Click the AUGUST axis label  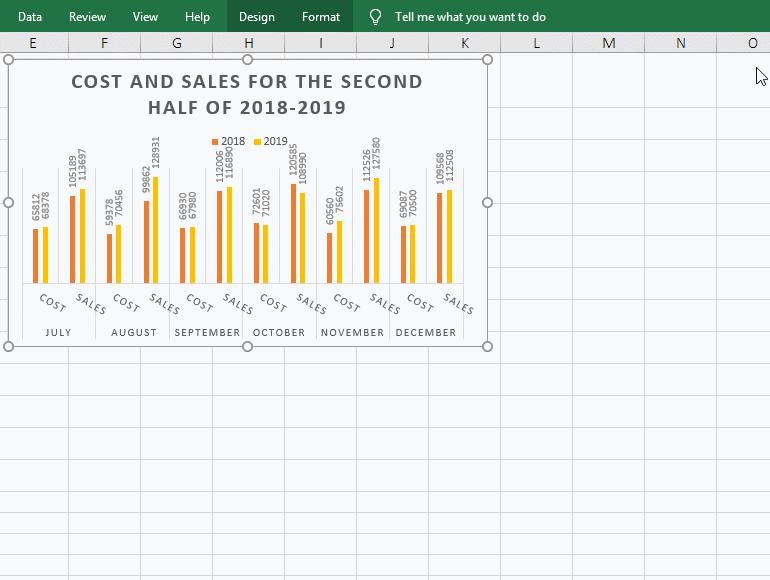pyautogui.click(x=134, y=332)
